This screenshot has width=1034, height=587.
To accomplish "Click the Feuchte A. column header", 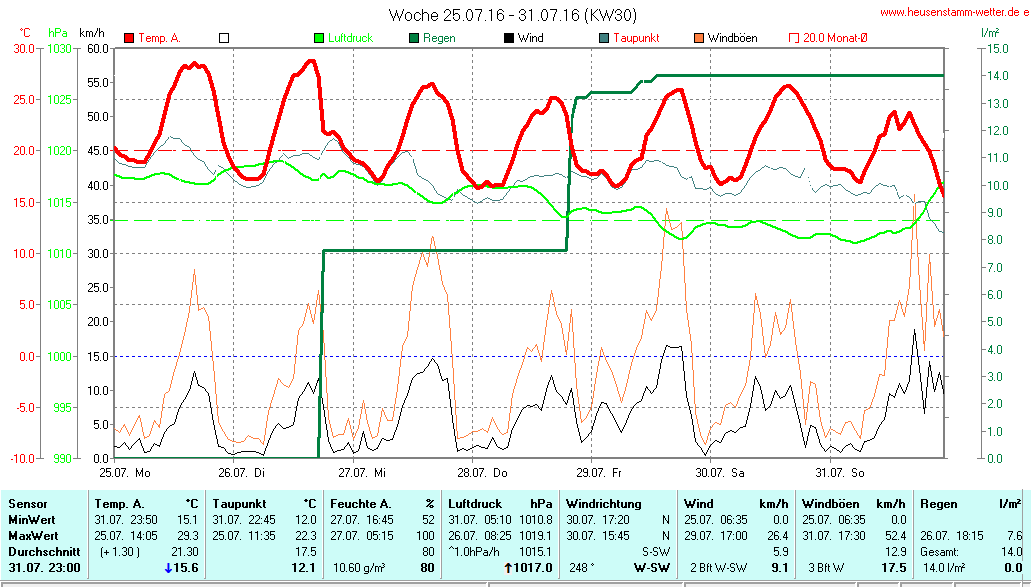I will click(363, 504).
